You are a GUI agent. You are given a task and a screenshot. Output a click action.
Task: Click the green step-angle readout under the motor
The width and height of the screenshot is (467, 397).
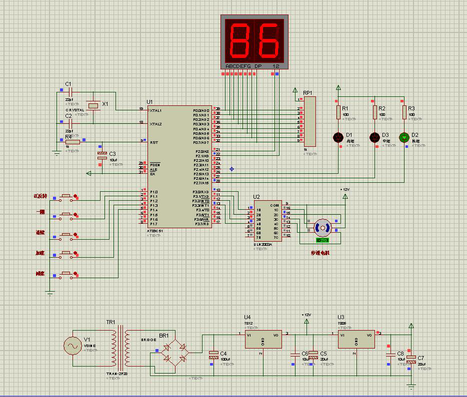click(x=322, y=240)
